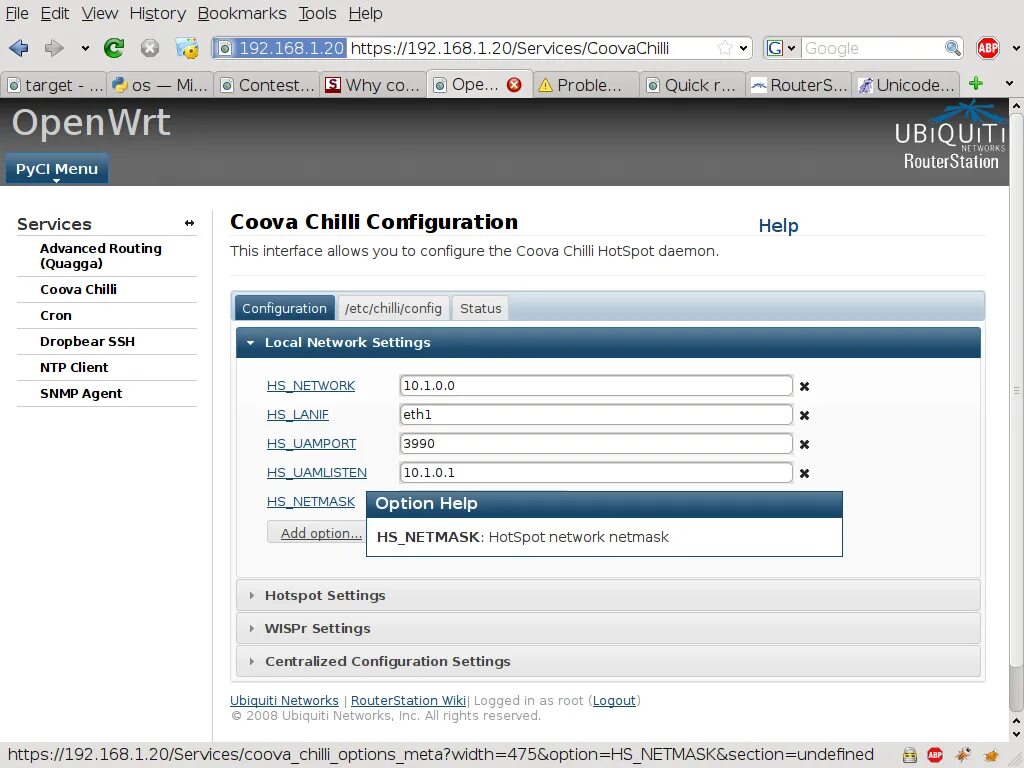
Task: Click the gray stop loading icon
Action: coord(150,48)
